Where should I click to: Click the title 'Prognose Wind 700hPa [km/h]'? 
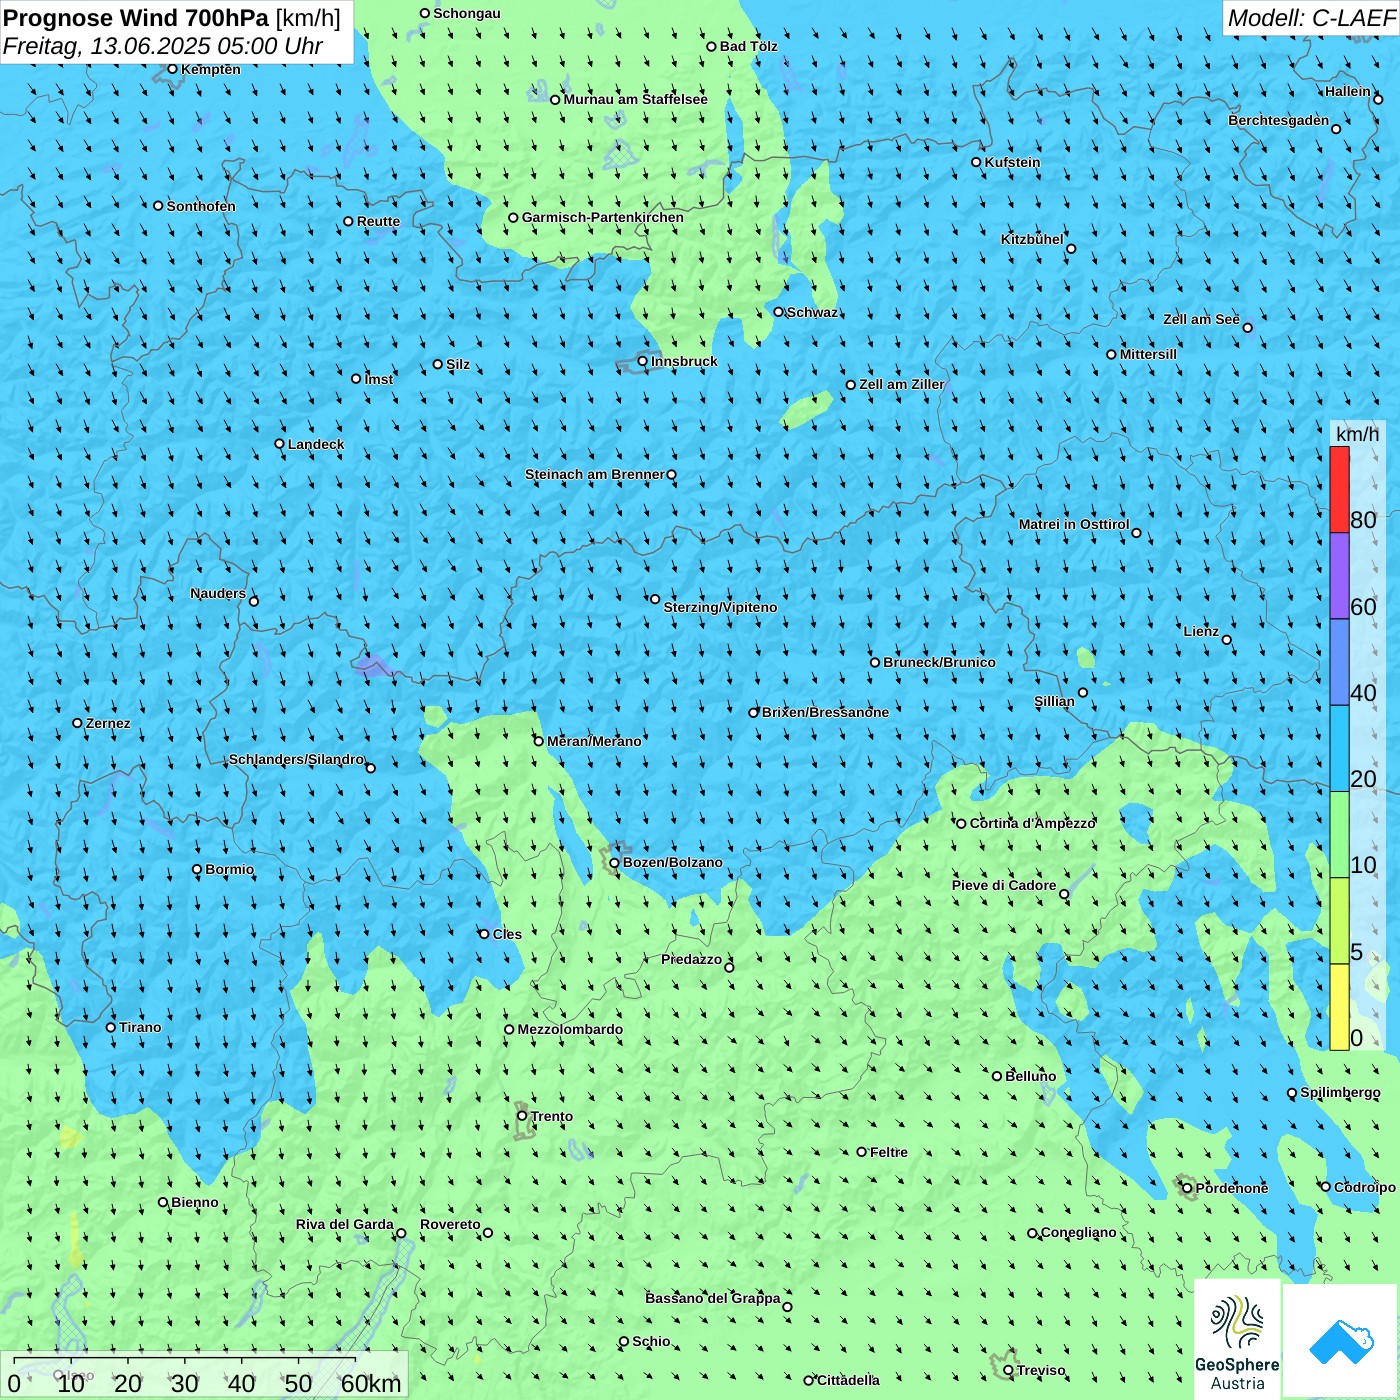click(172, 18)
